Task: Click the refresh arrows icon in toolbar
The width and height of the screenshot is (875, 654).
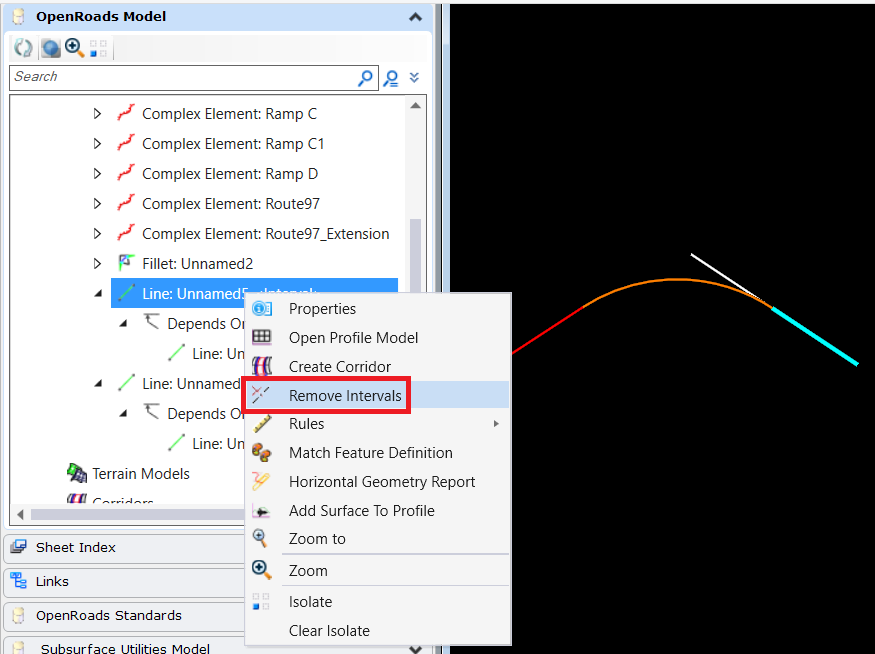Action: coord(23,48)
